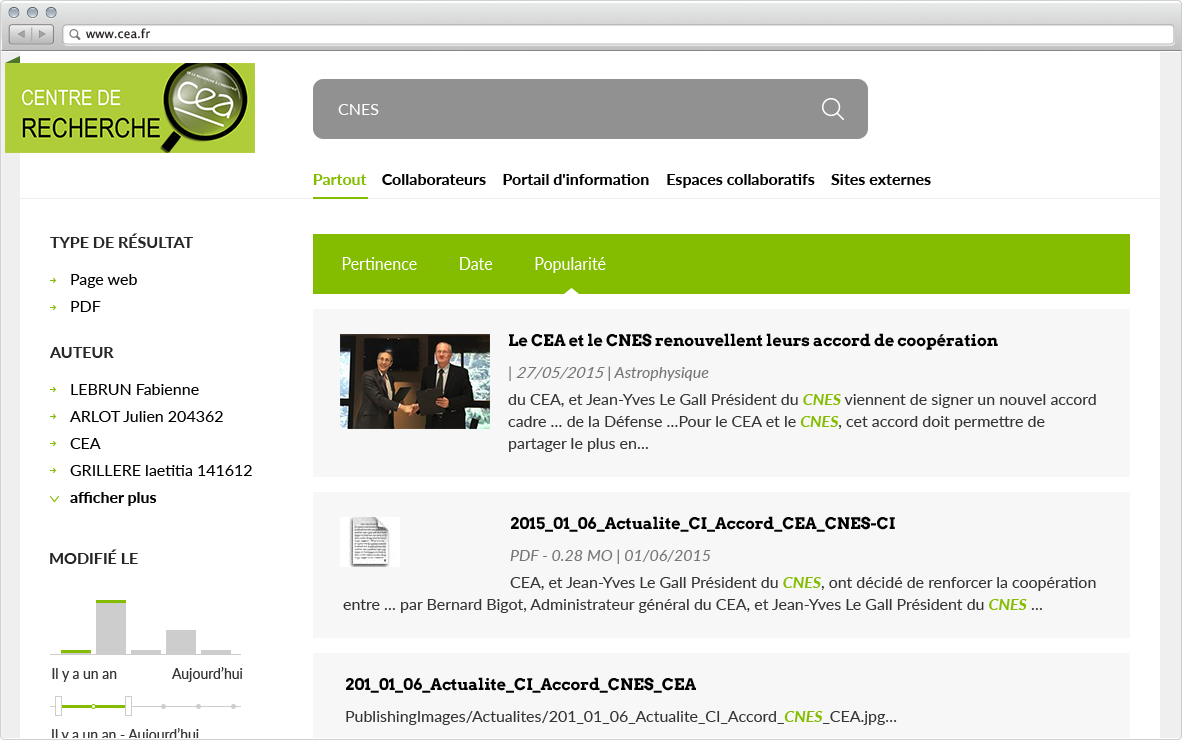Screen dimensions: 1183x740
Task: Open the Espaces collaboratifs tab
Action: click(x=740, y=180)
